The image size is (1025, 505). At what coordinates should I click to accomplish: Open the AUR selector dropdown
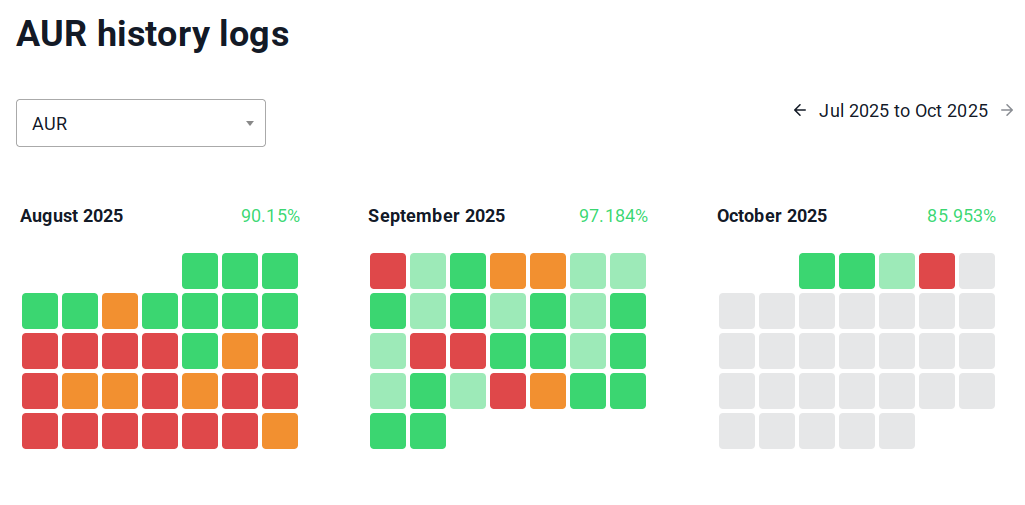click(x=141, y=123)
